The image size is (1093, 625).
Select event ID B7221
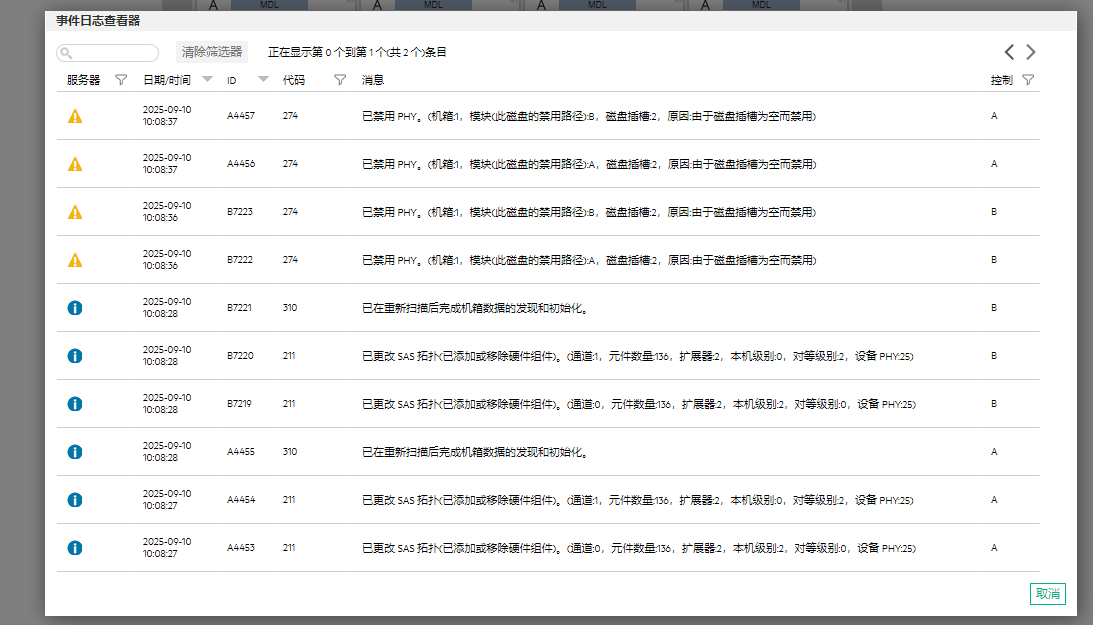pyautogui.click(x=239, y=307)
